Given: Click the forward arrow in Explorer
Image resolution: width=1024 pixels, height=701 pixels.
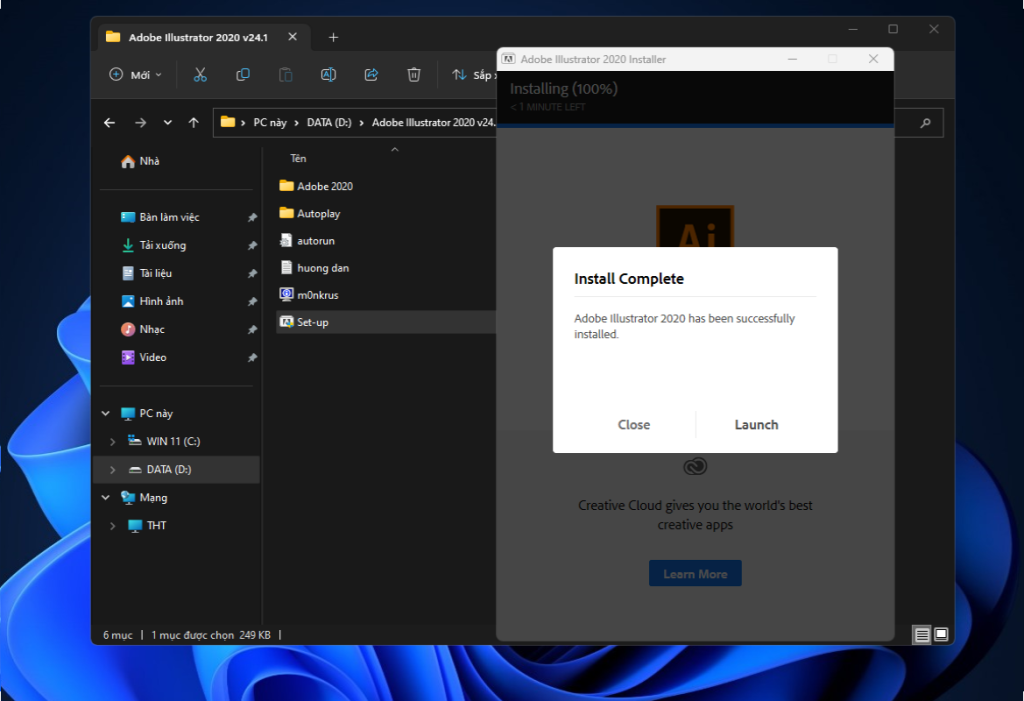Looking at the screenshot, I should pyautogui.click(x=140, y=123).
